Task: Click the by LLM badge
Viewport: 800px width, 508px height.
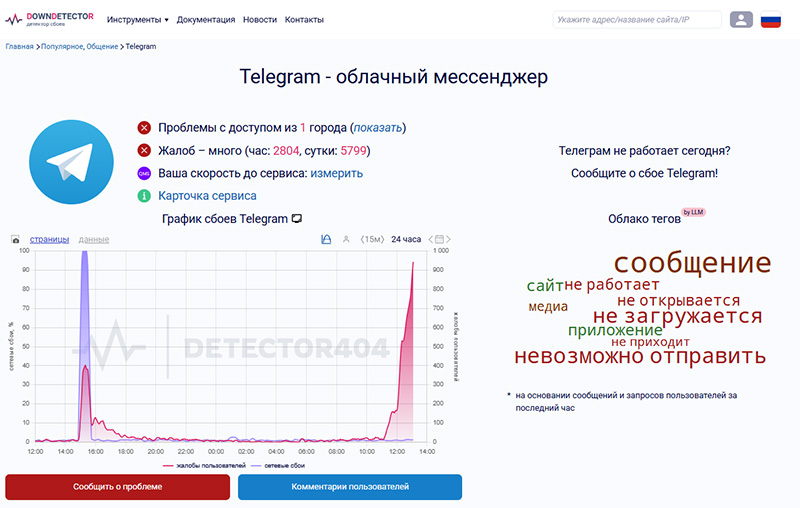Action: tap(693, 212)
